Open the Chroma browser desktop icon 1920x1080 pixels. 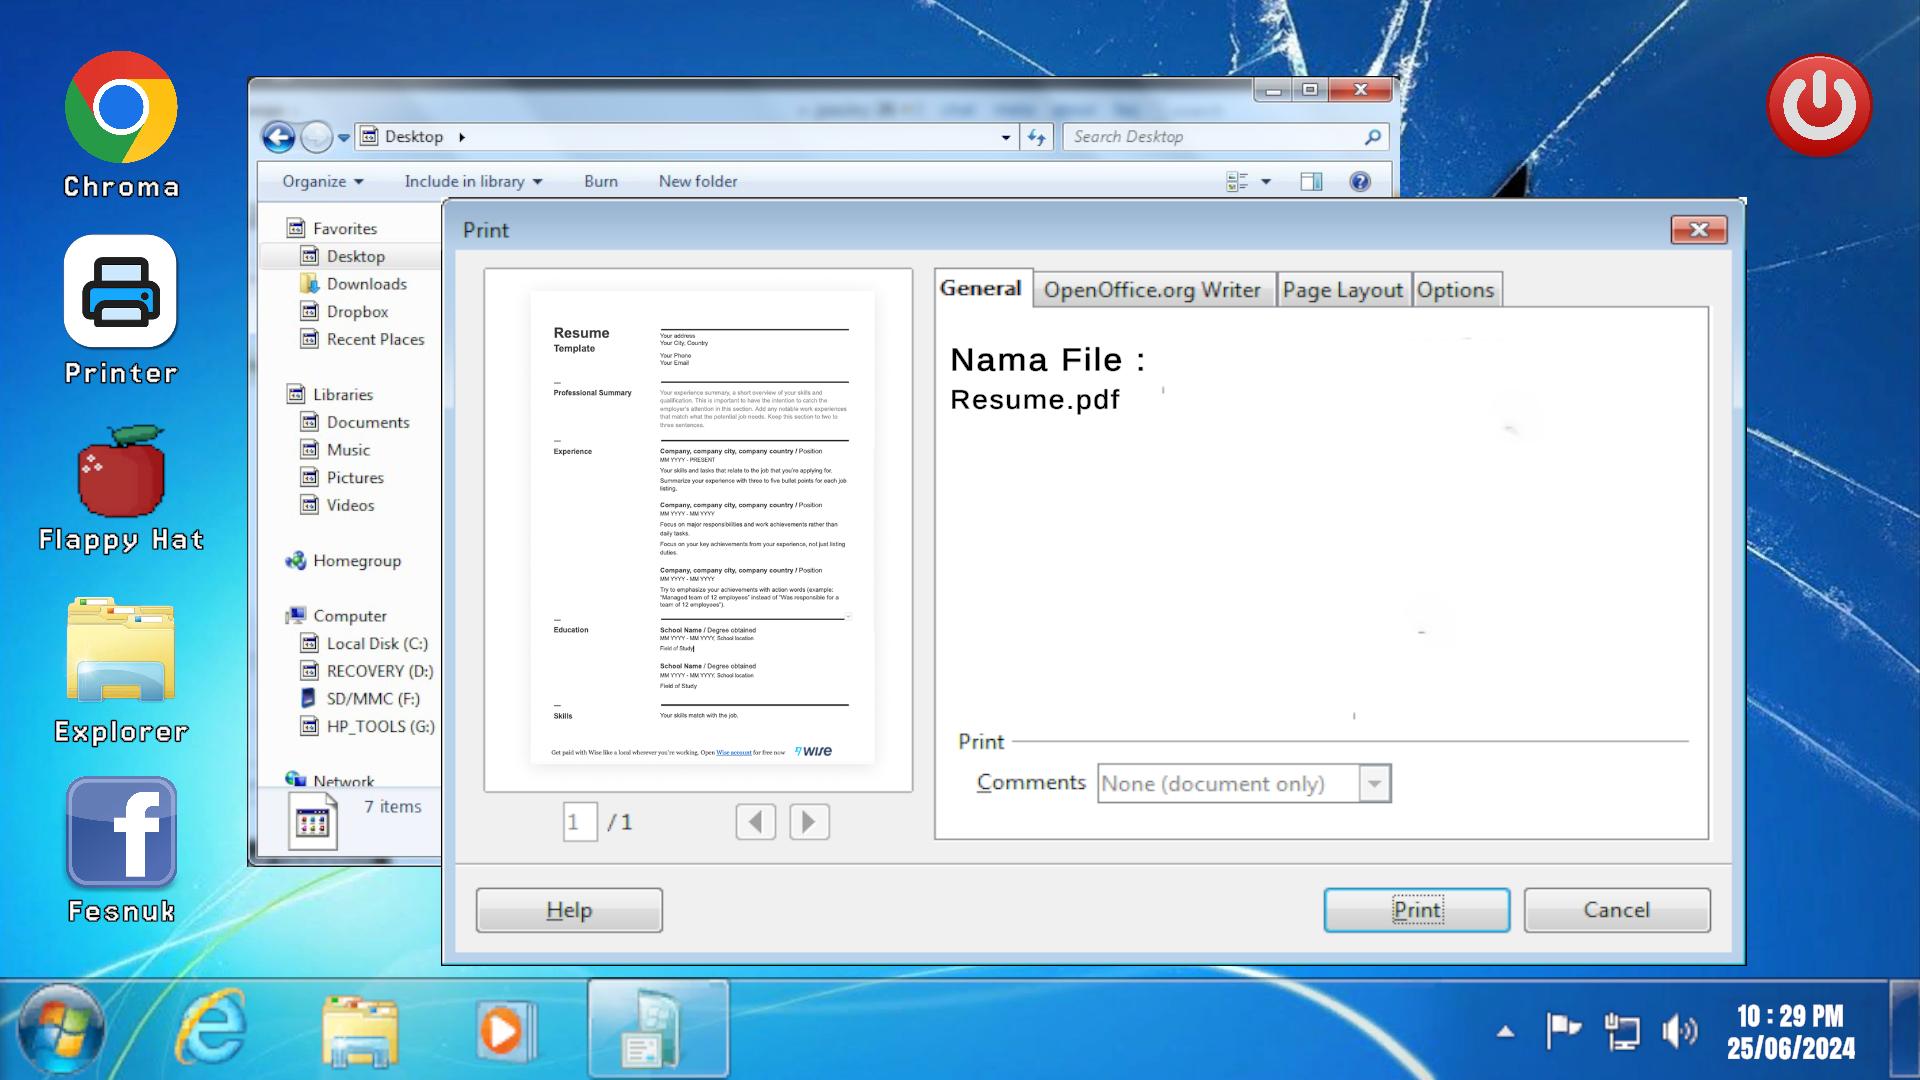pos(121,108)
